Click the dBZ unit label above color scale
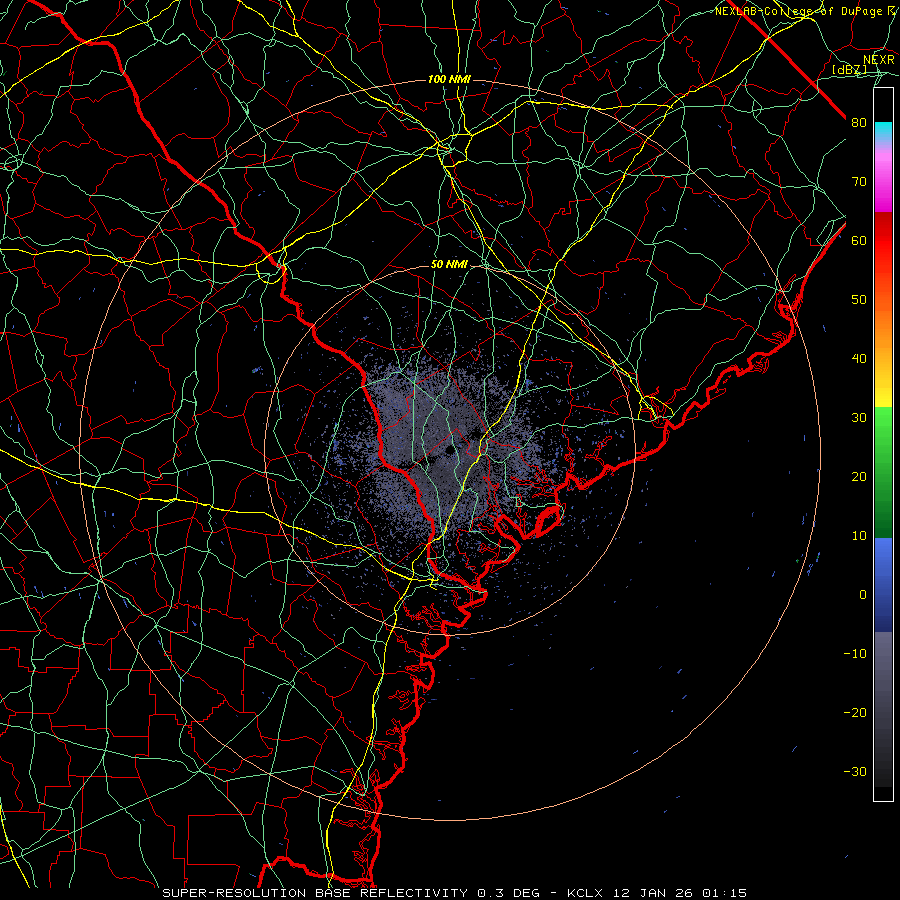The height and width of the screenshot is (900, 900). pyautogui.click(x=849, y=69)
